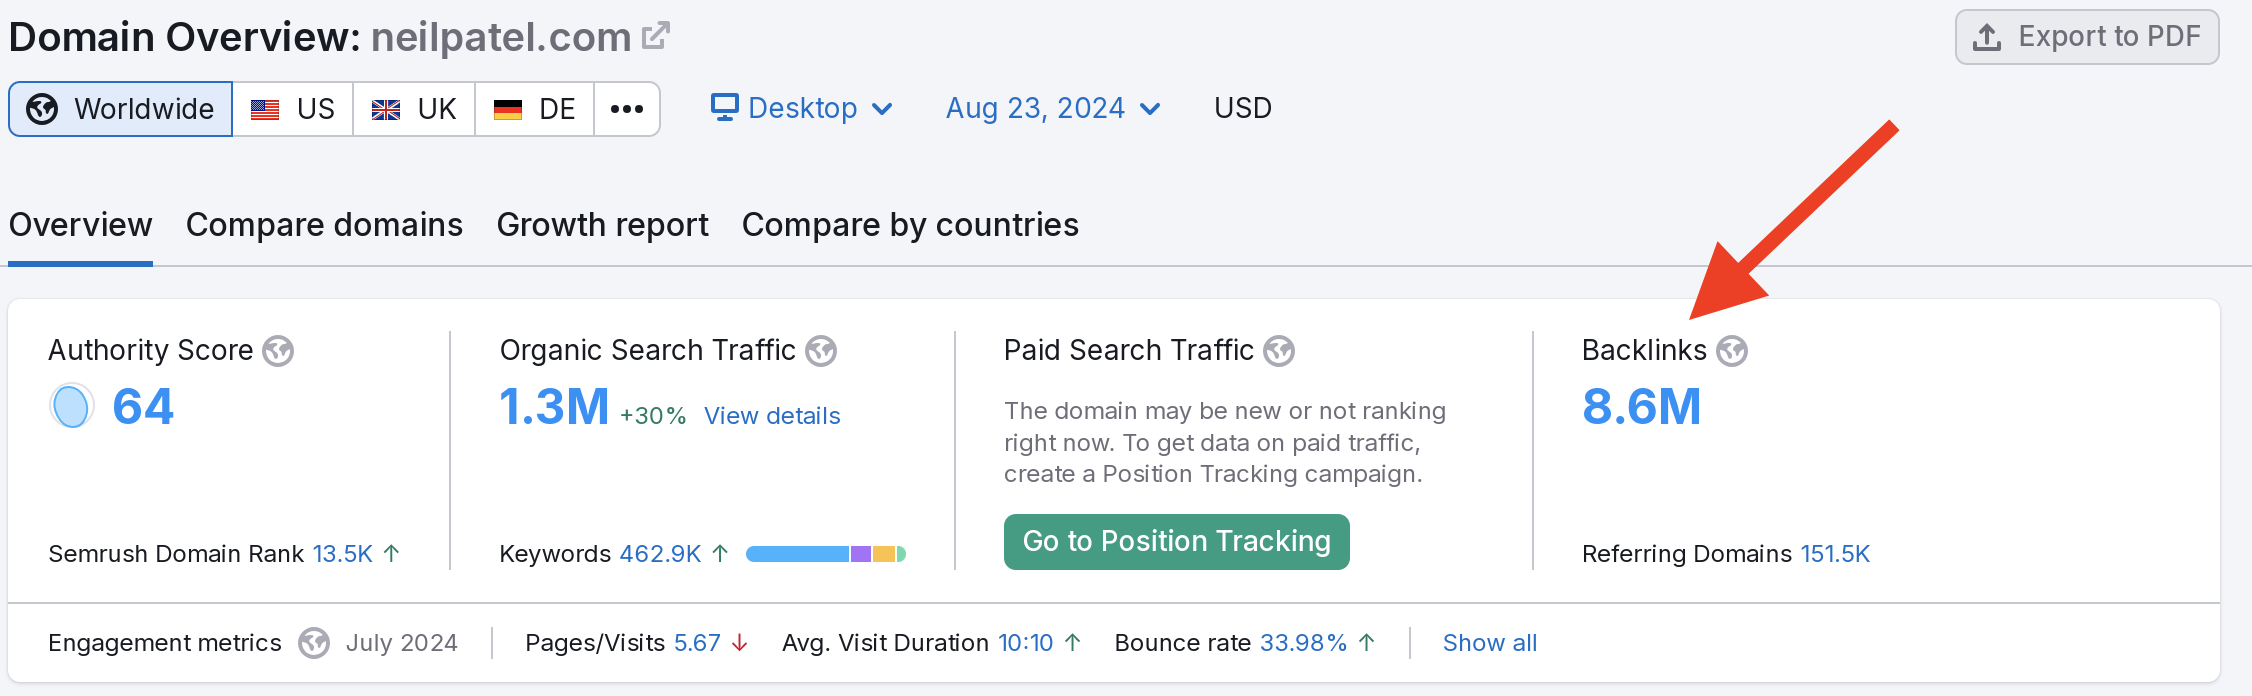Open the Compare domains tab
The height and width of the screenshot is (696, 2252).
pyautogui.click(x=324, y=225)
